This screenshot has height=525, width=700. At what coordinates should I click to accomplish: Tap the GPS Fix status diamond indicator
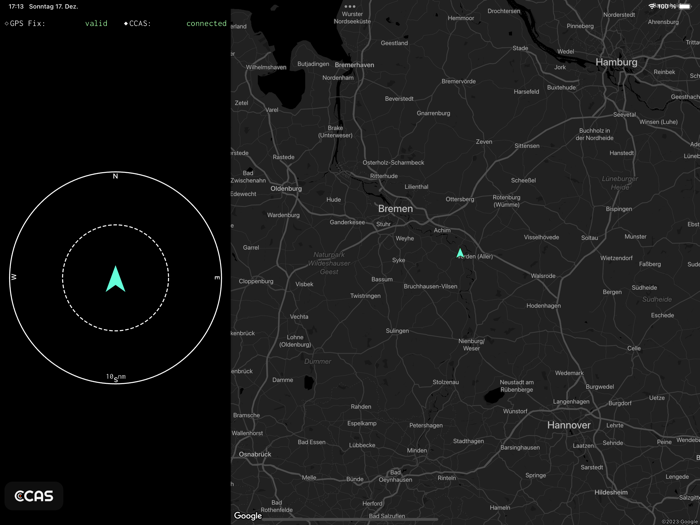tap(6, 23)
